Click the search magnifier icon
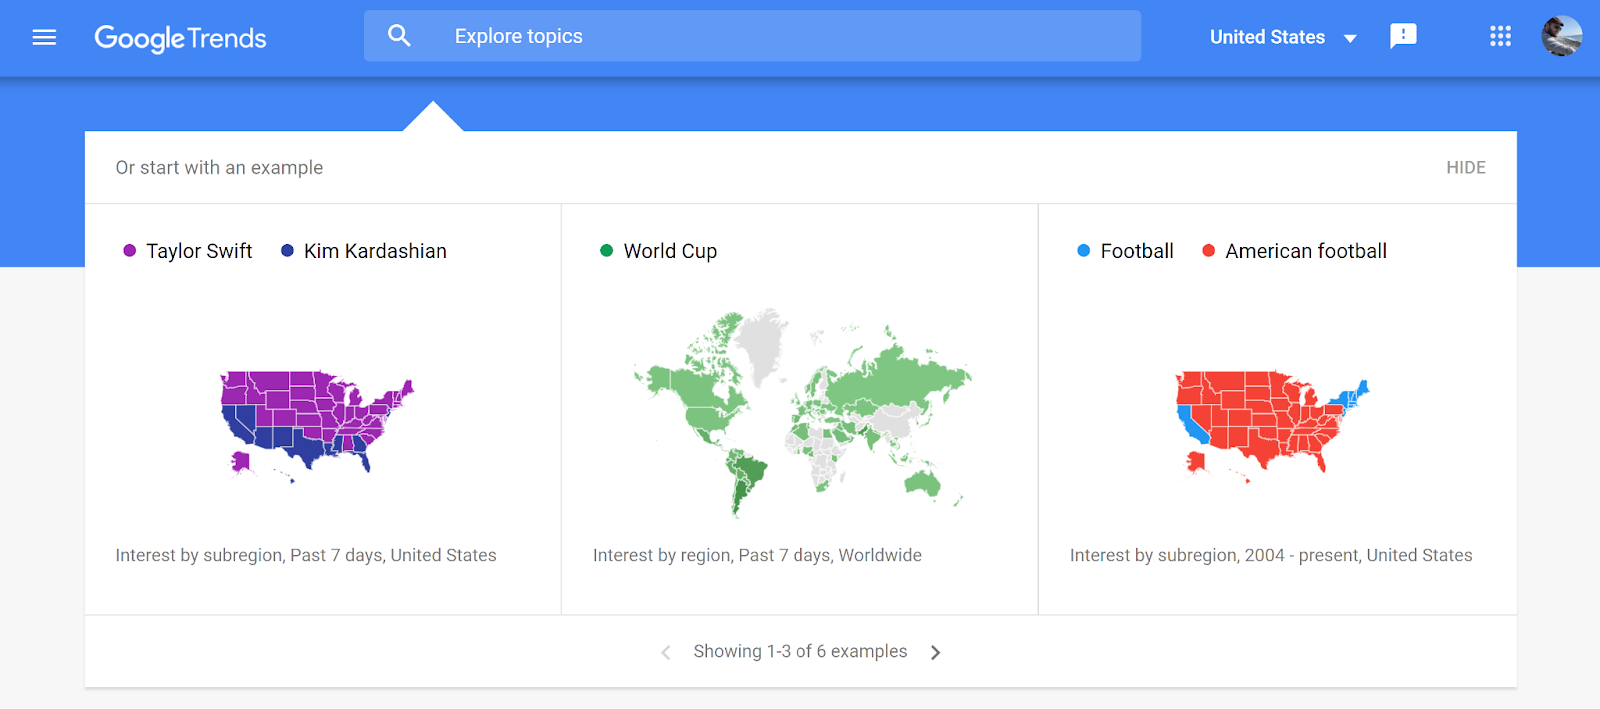The image size is (1600, 709). (x=399, y=36)
